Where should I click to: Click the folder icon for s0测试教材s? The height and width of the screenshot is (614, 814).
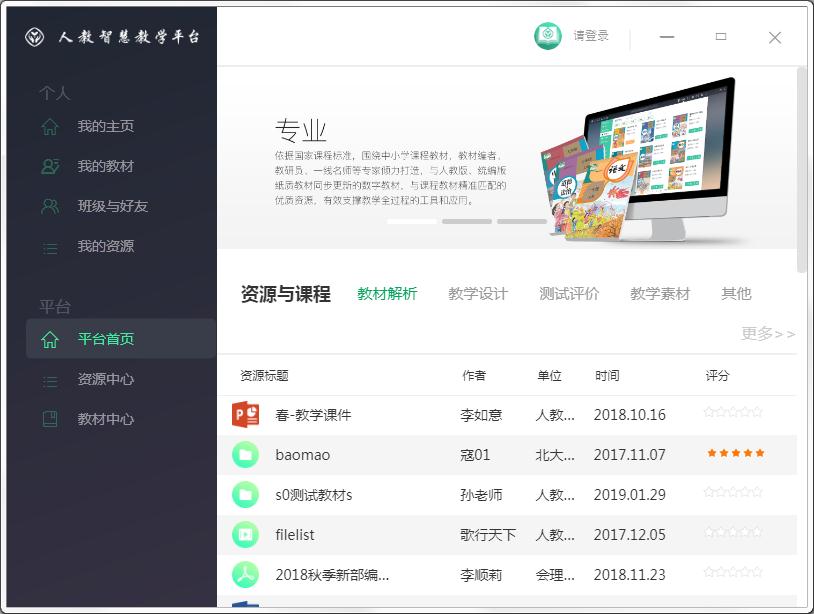click(x=246, y=495)
